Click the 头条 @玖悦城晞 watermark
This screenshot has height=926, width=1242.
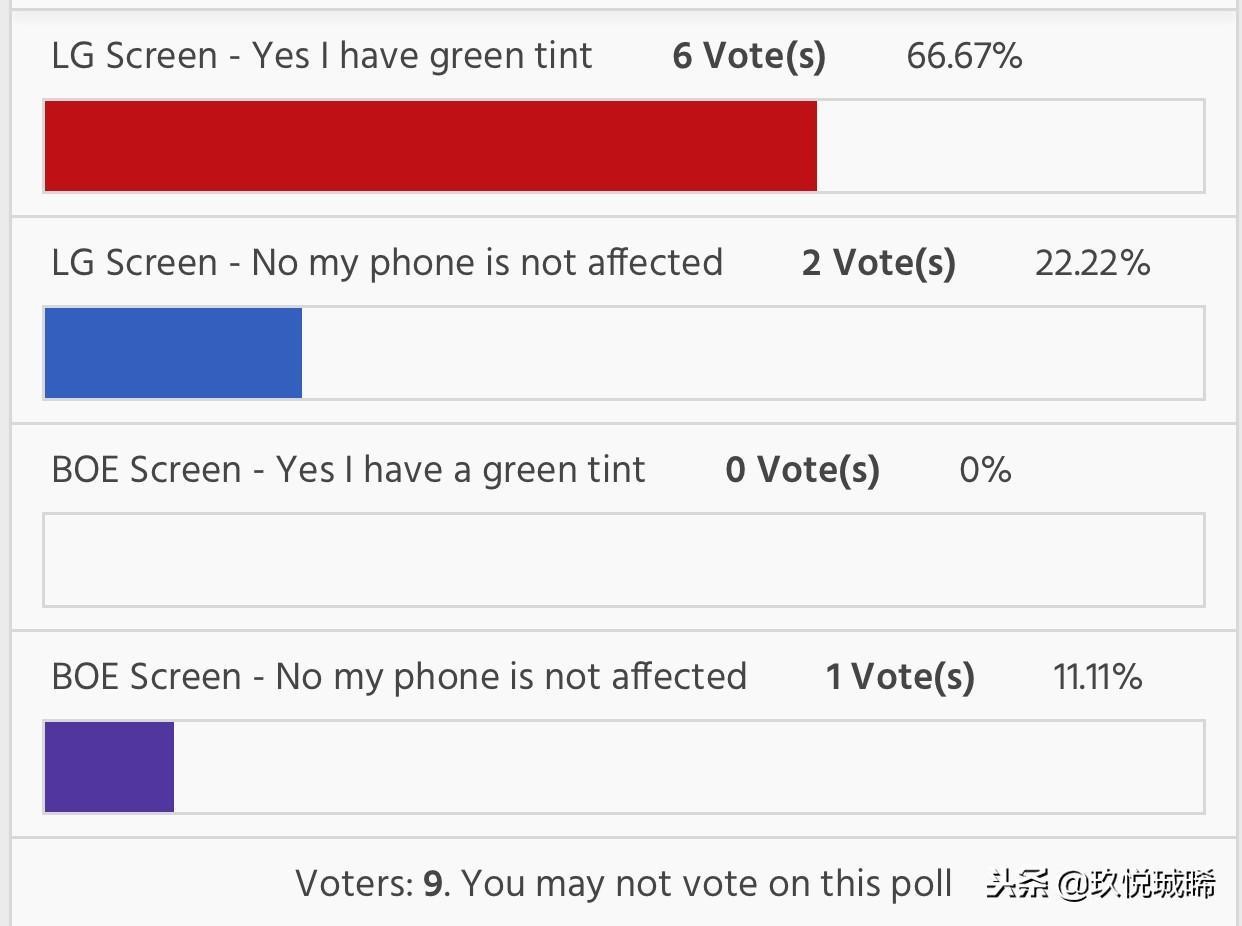(1101, 884)
